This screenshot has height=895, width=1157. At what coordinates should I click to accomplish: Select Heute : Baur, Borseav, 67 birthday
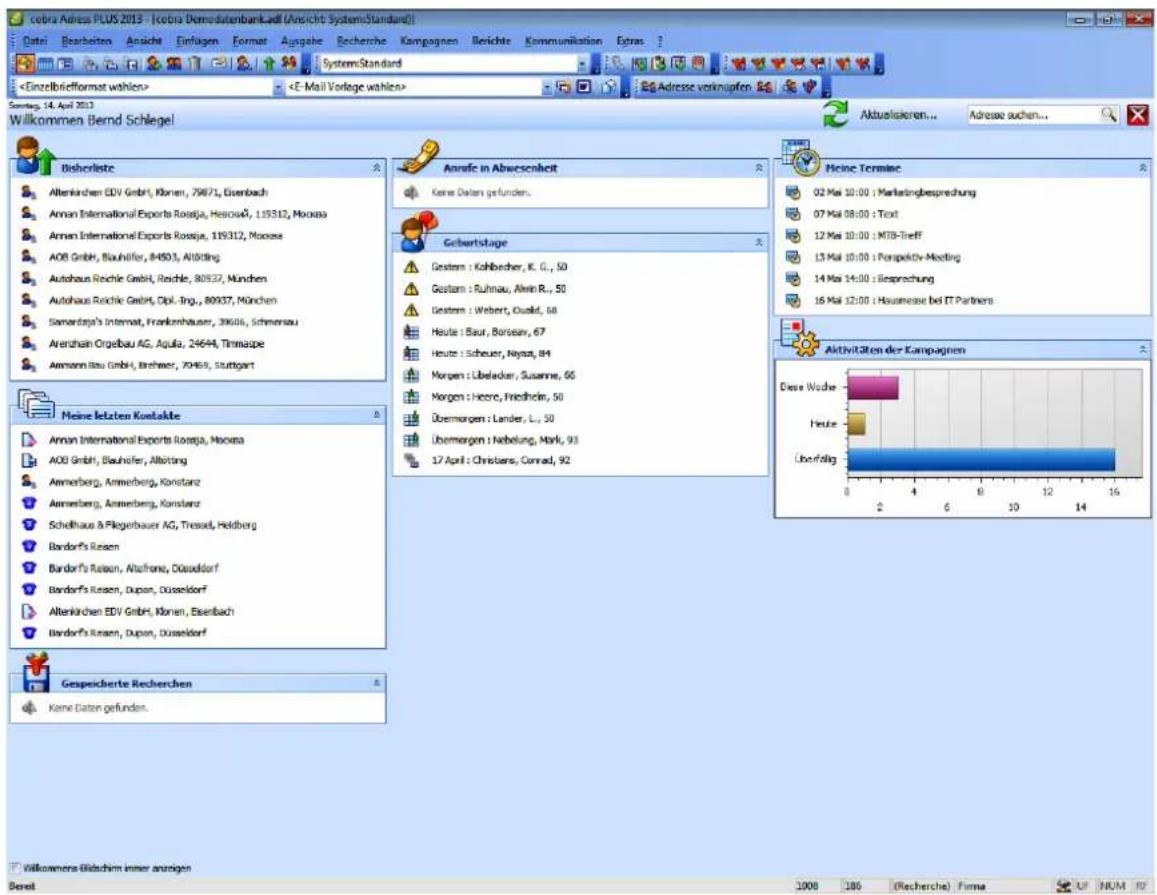pos(488,332)
